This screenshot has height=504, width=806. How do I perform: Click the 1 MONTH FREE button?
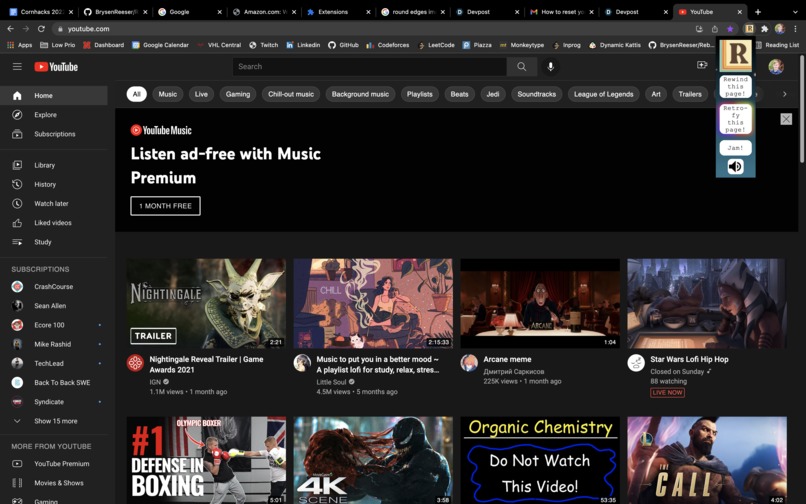[x=166, y=206]
